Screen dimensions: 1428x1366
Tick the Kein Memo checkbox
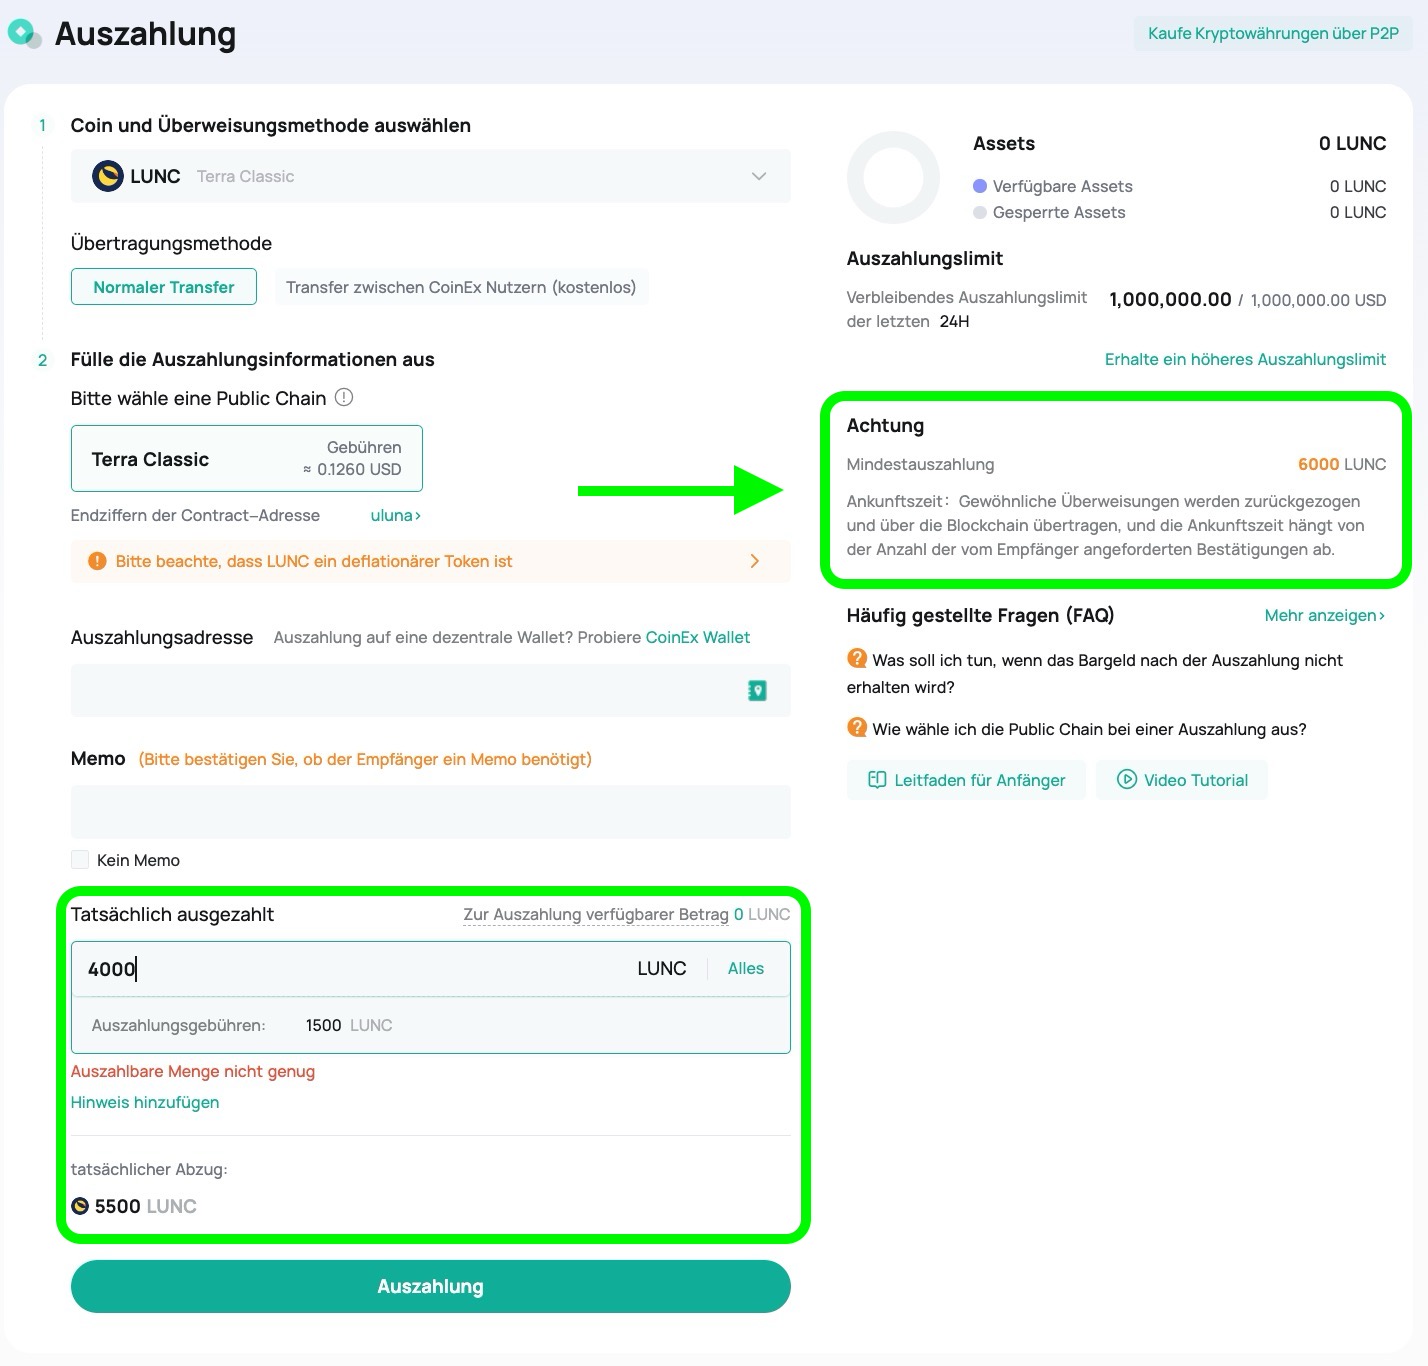point(80,860)
